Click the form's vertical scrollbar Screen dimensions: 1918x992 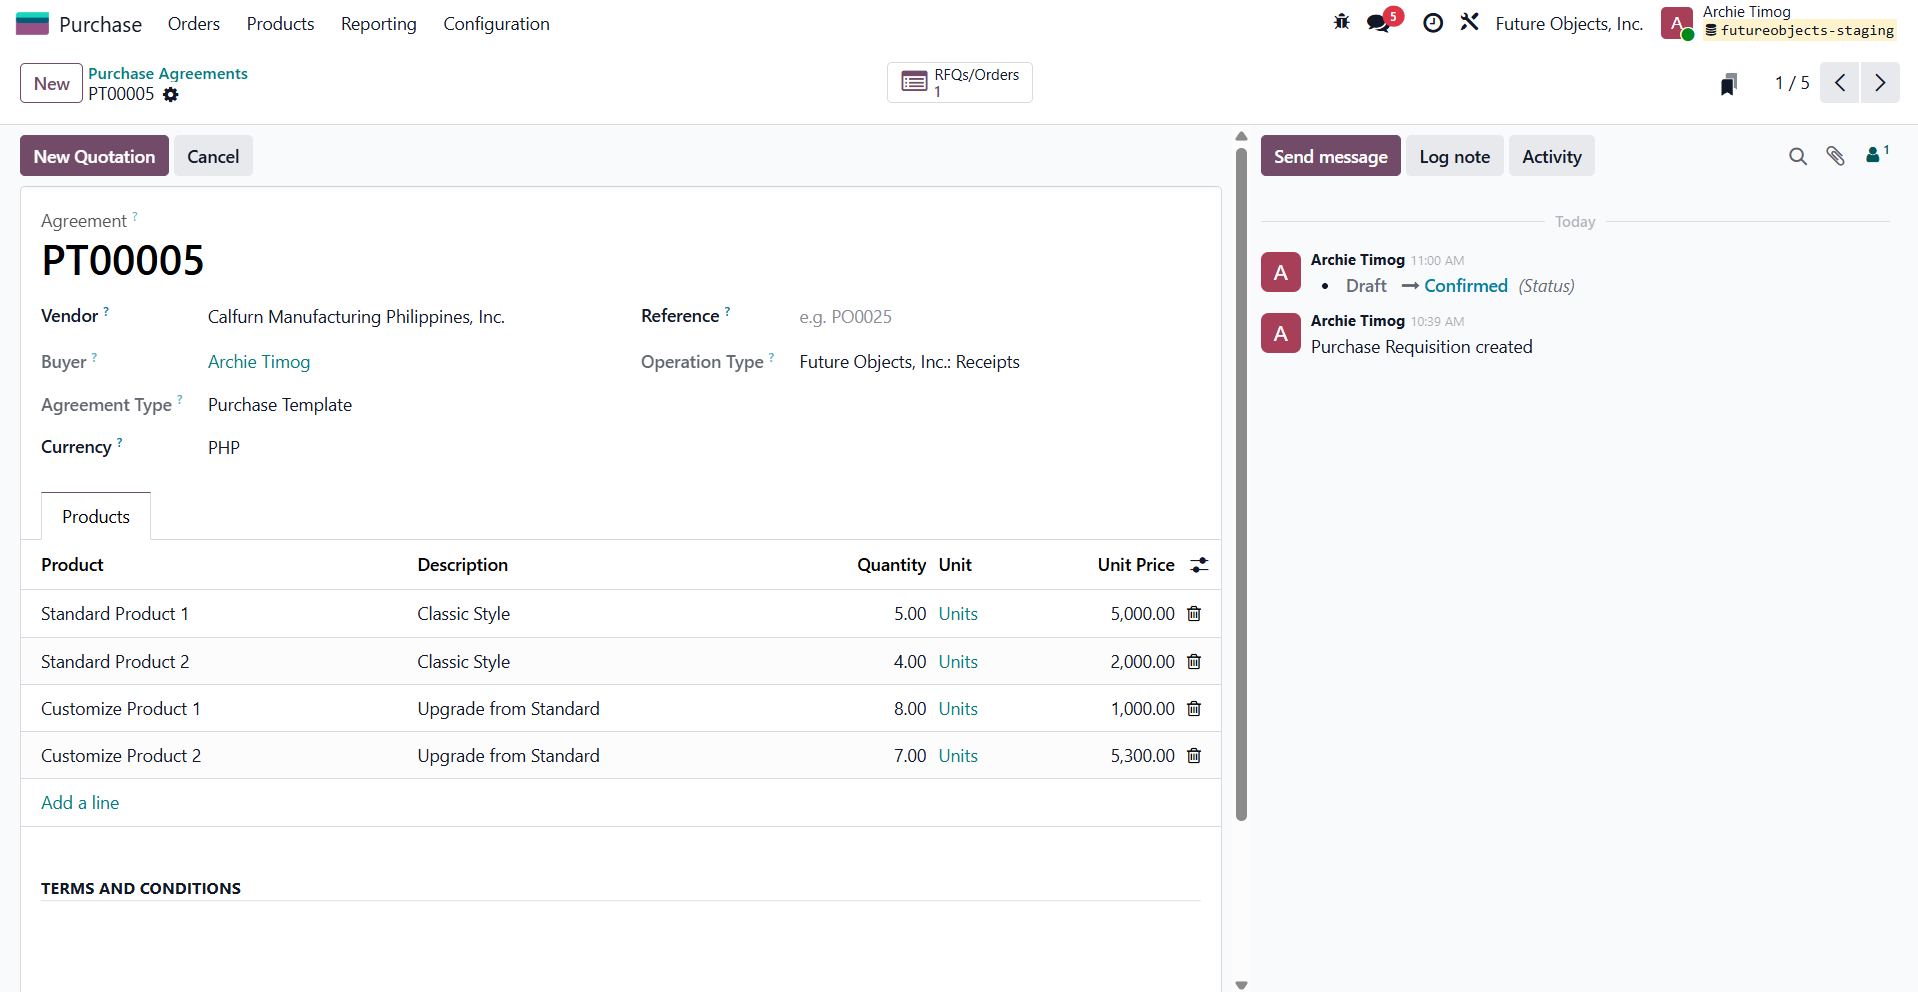tap(1241, 480)
